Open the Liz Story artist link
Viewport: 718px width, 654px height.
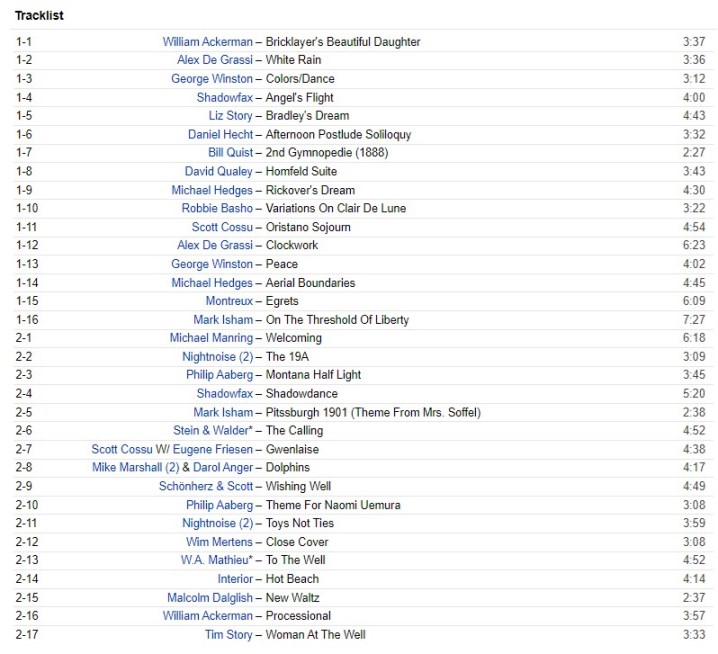pos(230,116)
